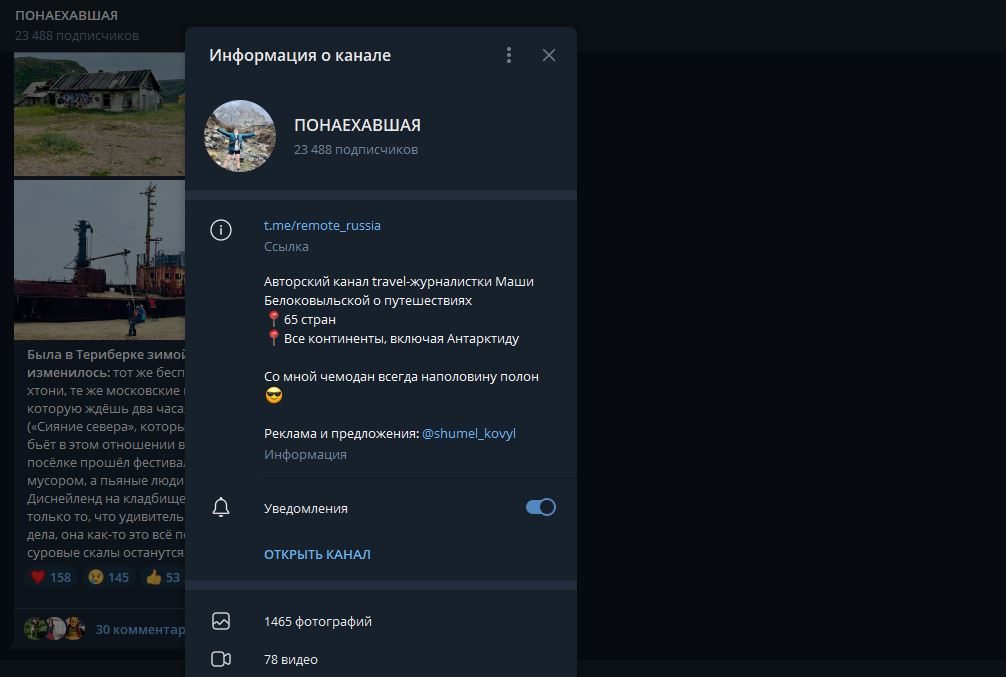This screenshot has width=1006, height=677.
Task: Toggle the Уведомления switch off
Action: point(539,507)
